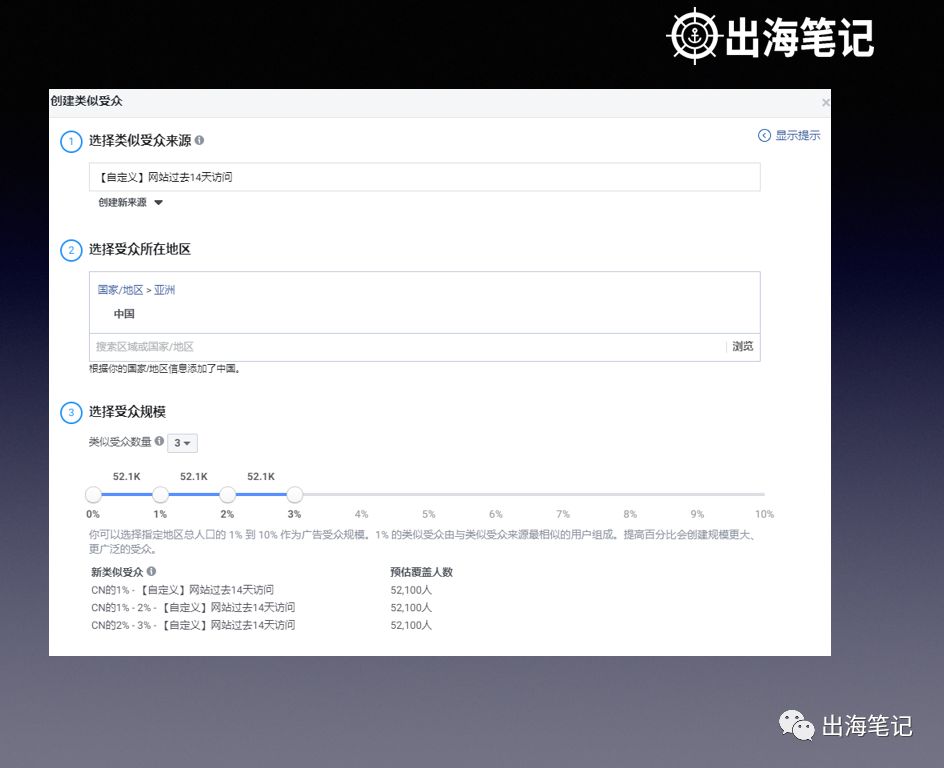Click the info icon beside 选择类似受众来源 heading

tap(199, 141)
